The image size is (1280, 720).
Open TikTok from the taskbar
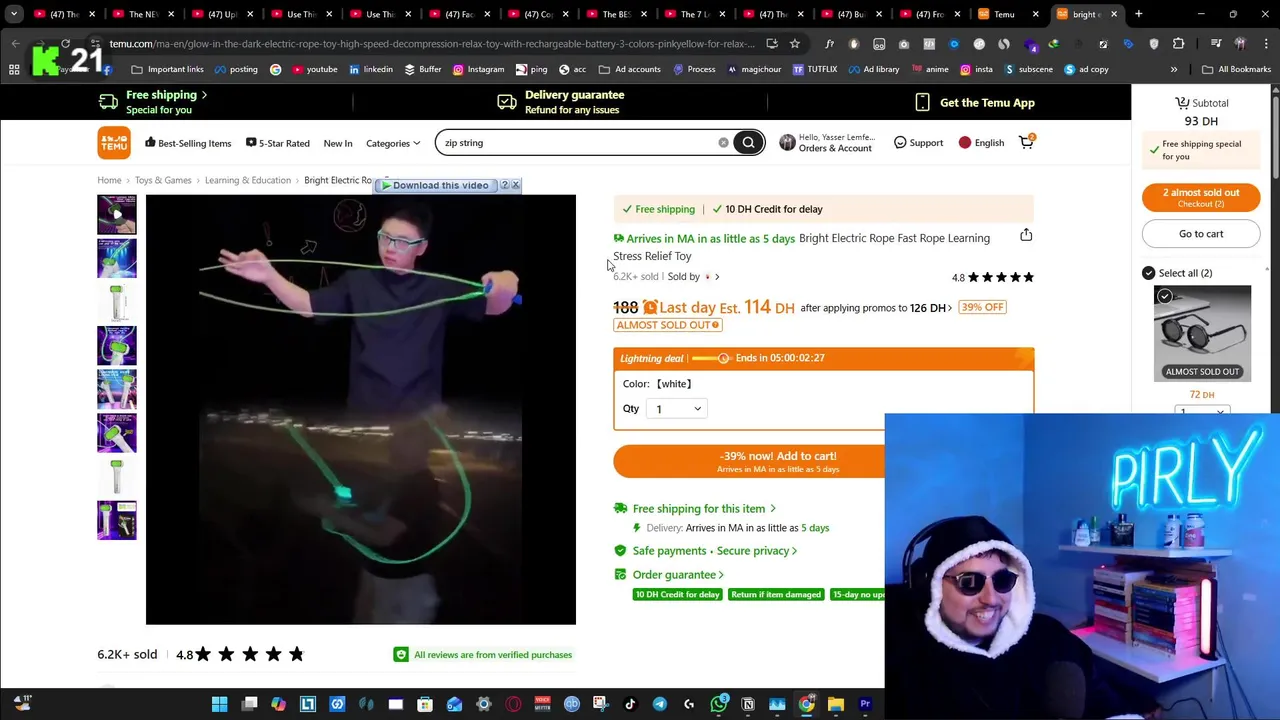630,705
